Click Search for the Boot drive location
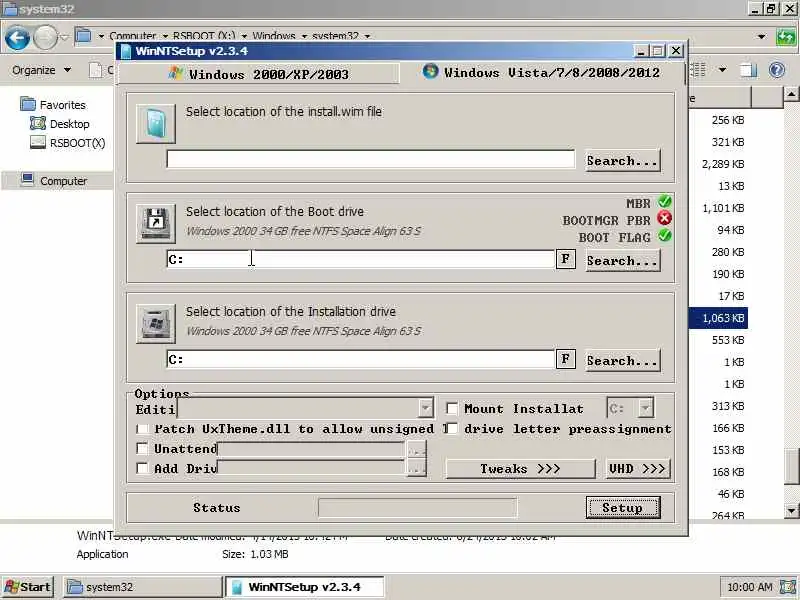This screenshot has width=800, height=600. click(622, 261)
